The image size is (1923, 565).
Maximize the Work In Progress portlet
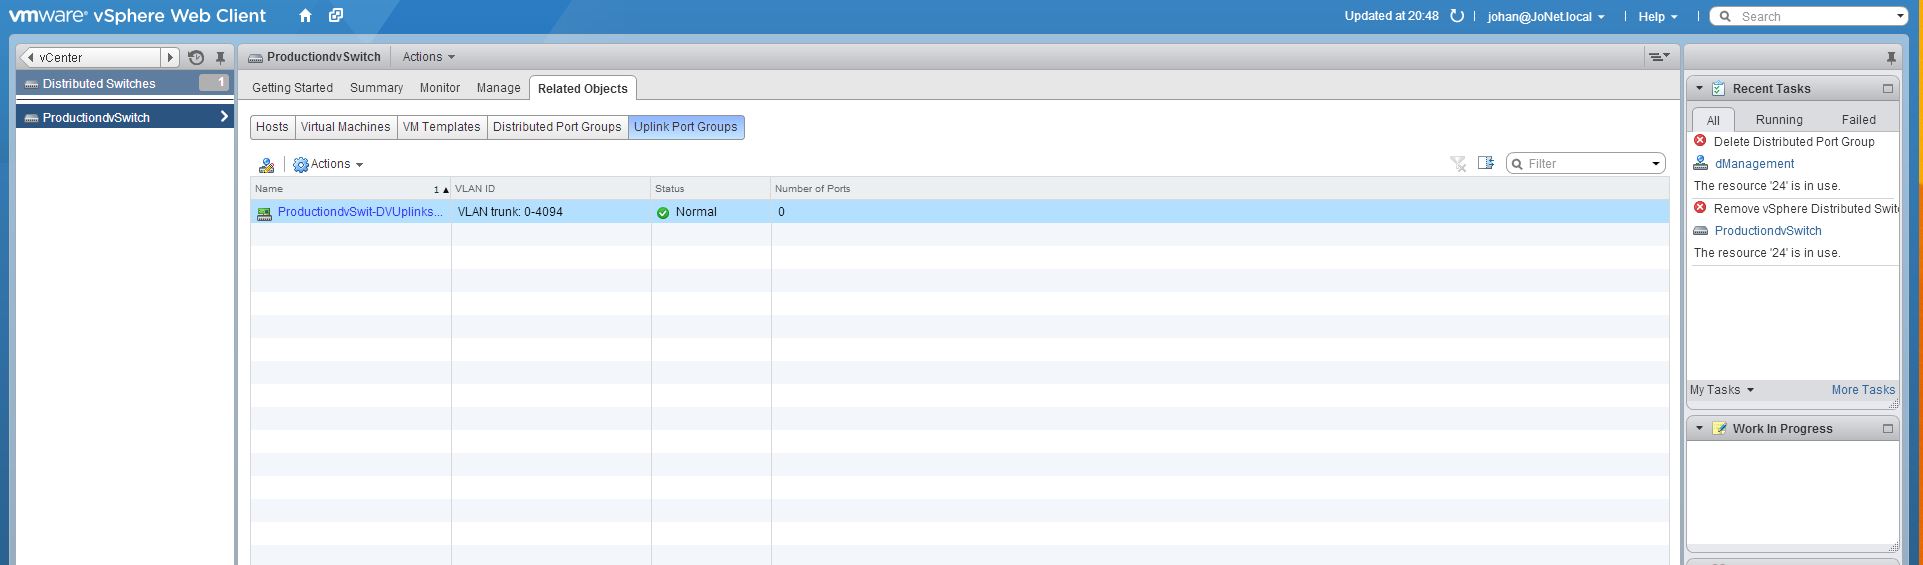pyautogui.click(x=1888, y=429)
